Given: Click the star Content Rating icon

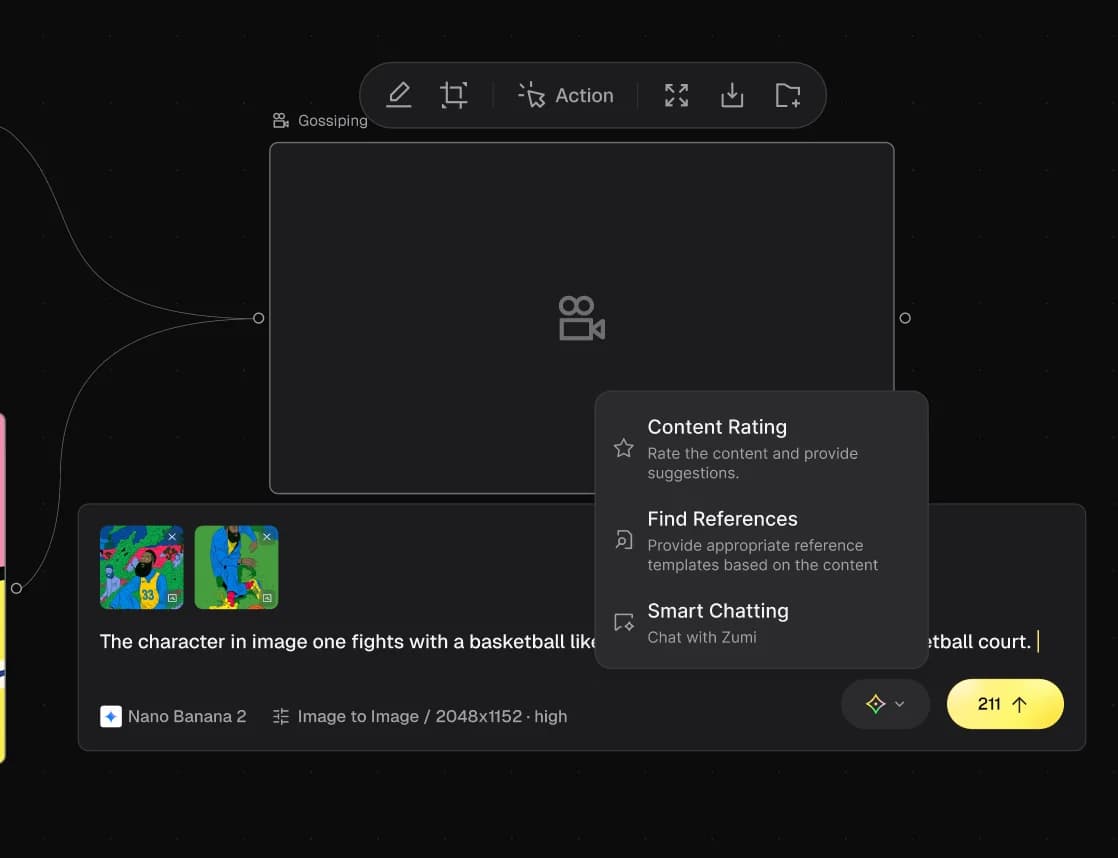Looking at the screenshot, I should 624,448.
